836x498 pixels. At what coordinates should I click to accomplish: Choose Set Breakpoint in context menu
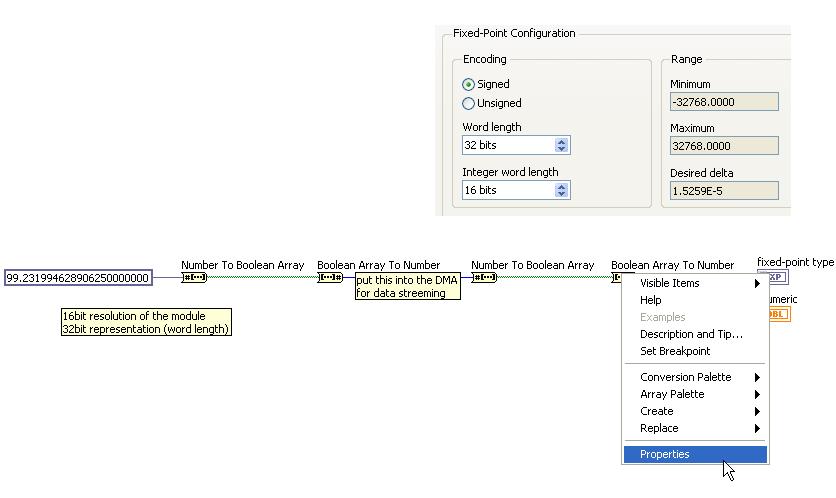pyautogui.click(x=675, y=351)
